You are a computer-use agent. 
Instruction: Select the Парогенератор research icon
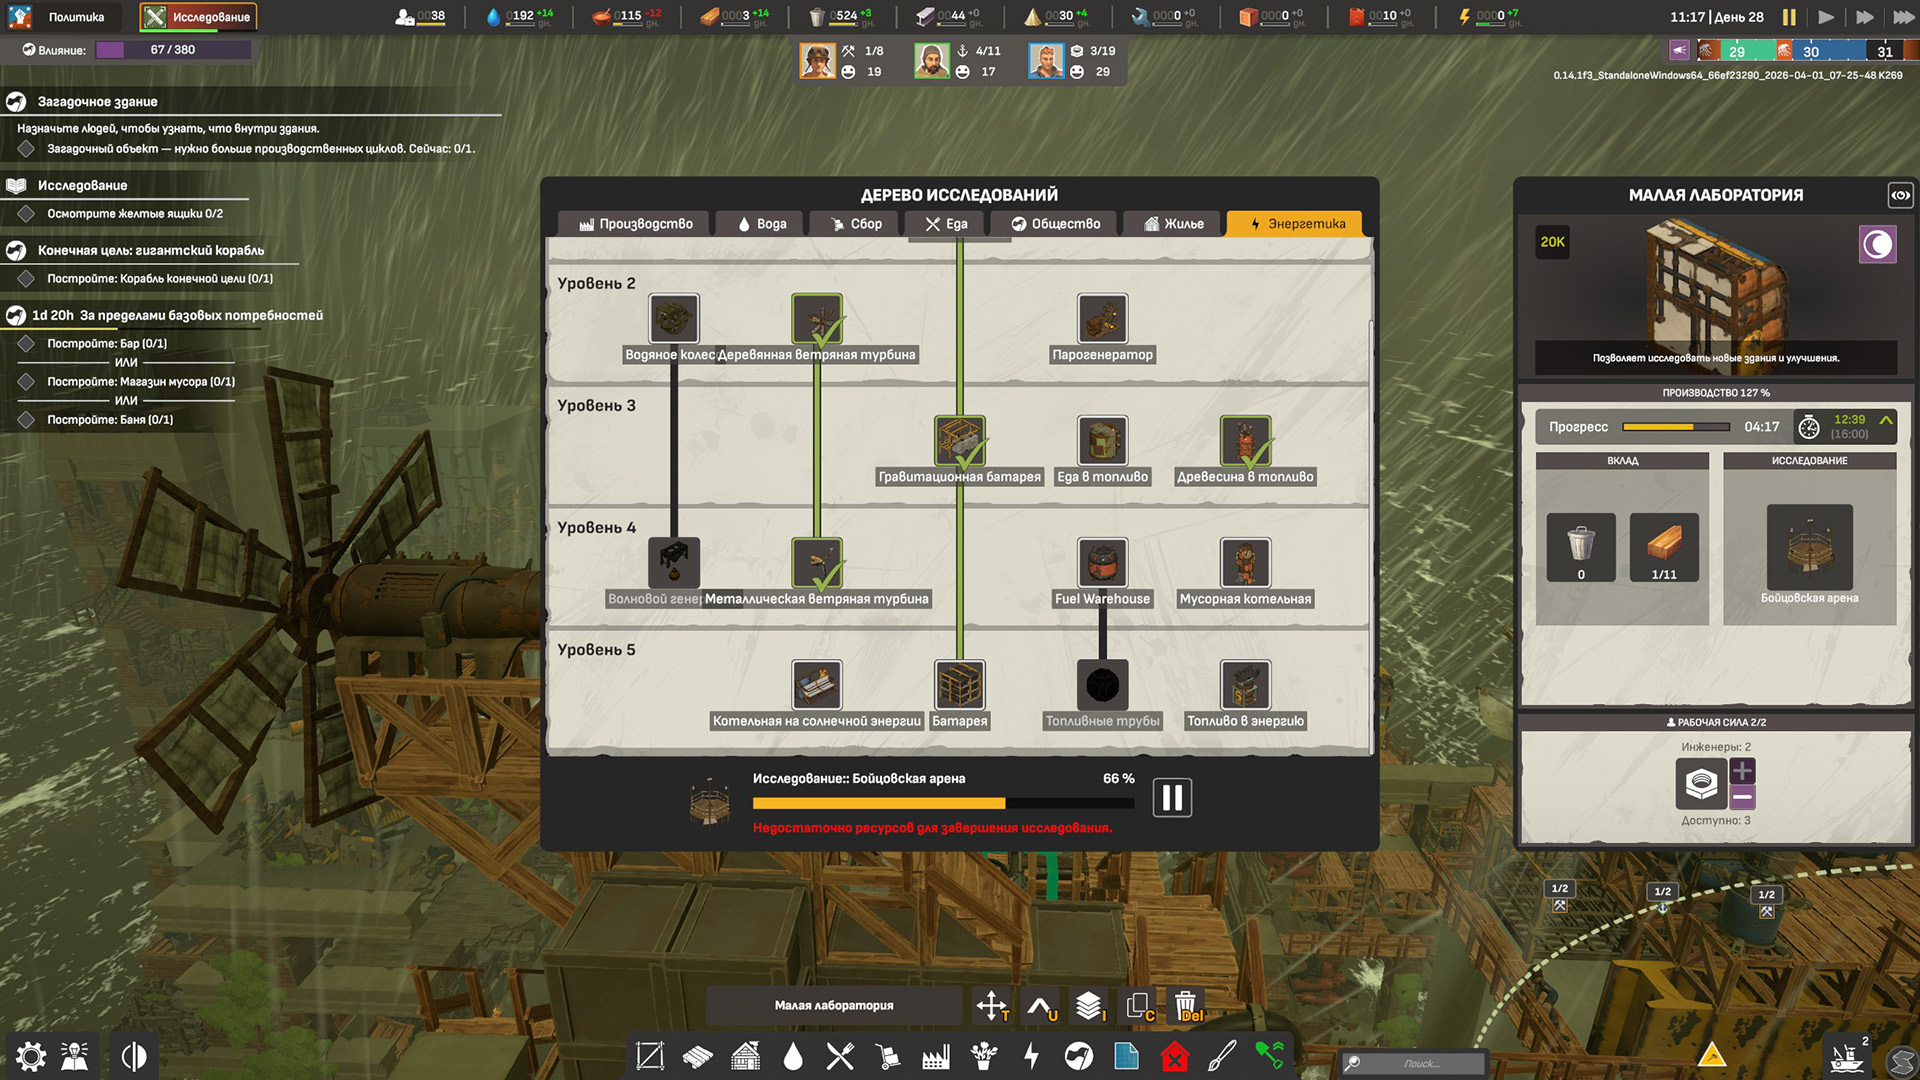click(1102, 319)
